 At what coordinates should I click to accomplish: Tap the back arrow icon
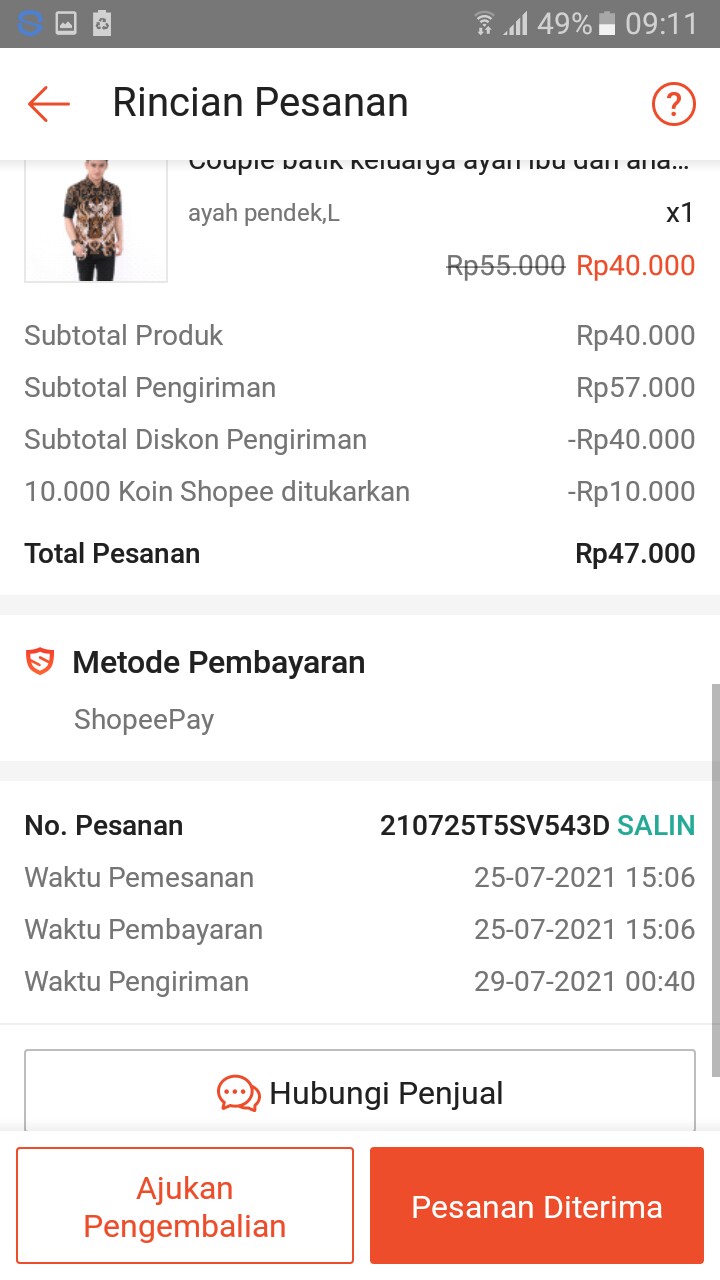coord(48,103)
